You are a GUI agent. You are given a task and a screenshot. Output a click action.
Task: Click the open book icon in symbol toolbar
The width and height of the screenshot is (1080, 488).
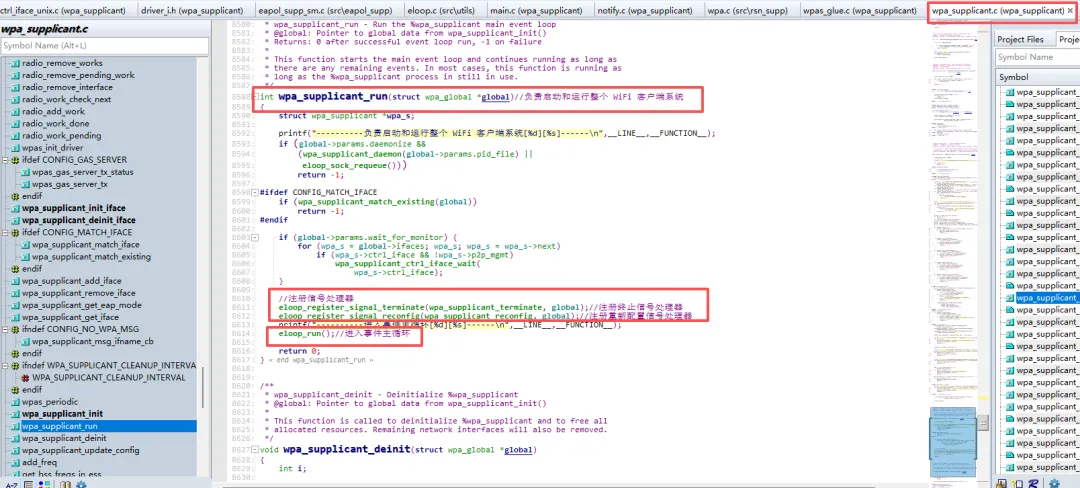point(65,485)
